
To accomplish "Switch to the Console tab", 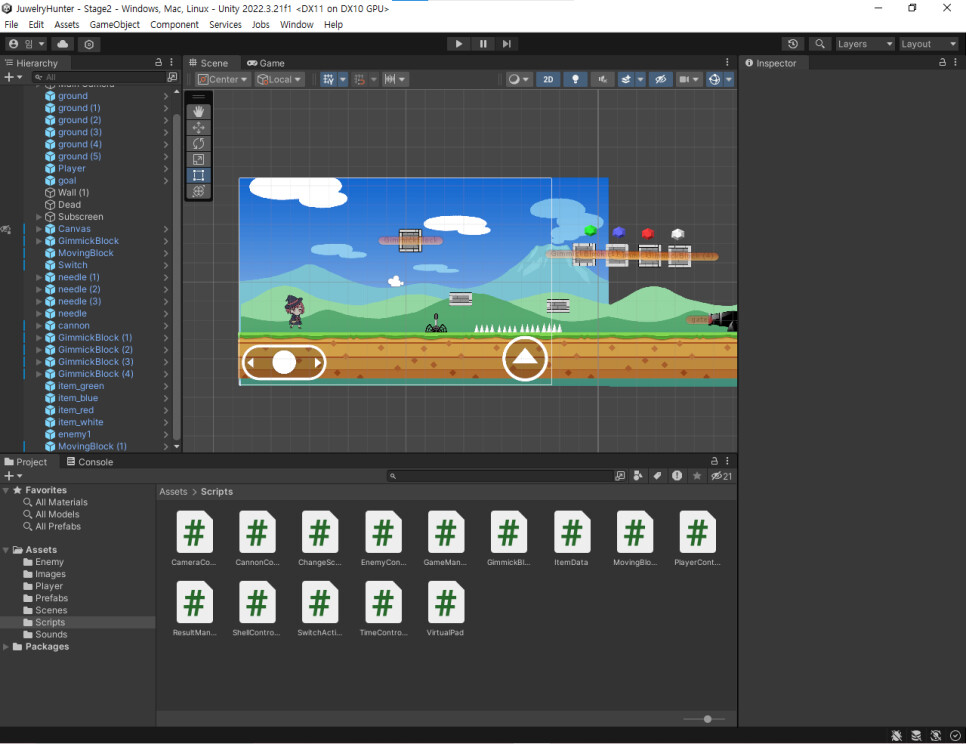I will point(89,462).
